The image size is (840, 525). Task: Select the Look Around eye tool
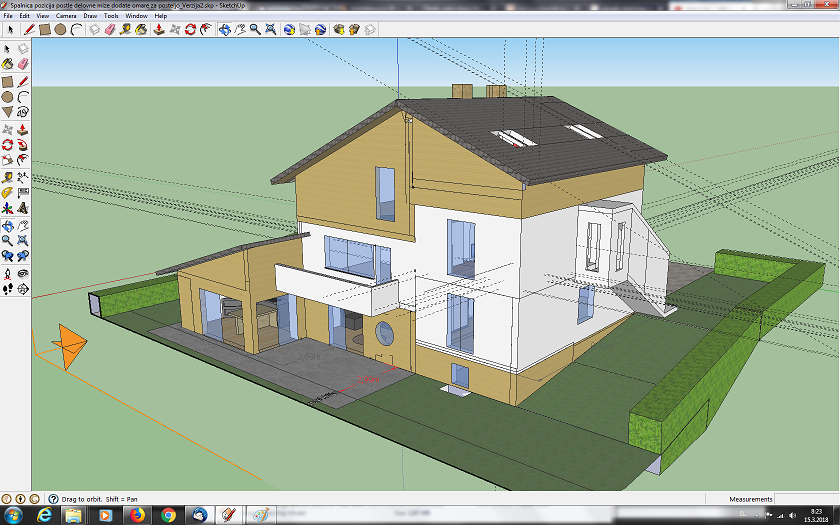22,274
